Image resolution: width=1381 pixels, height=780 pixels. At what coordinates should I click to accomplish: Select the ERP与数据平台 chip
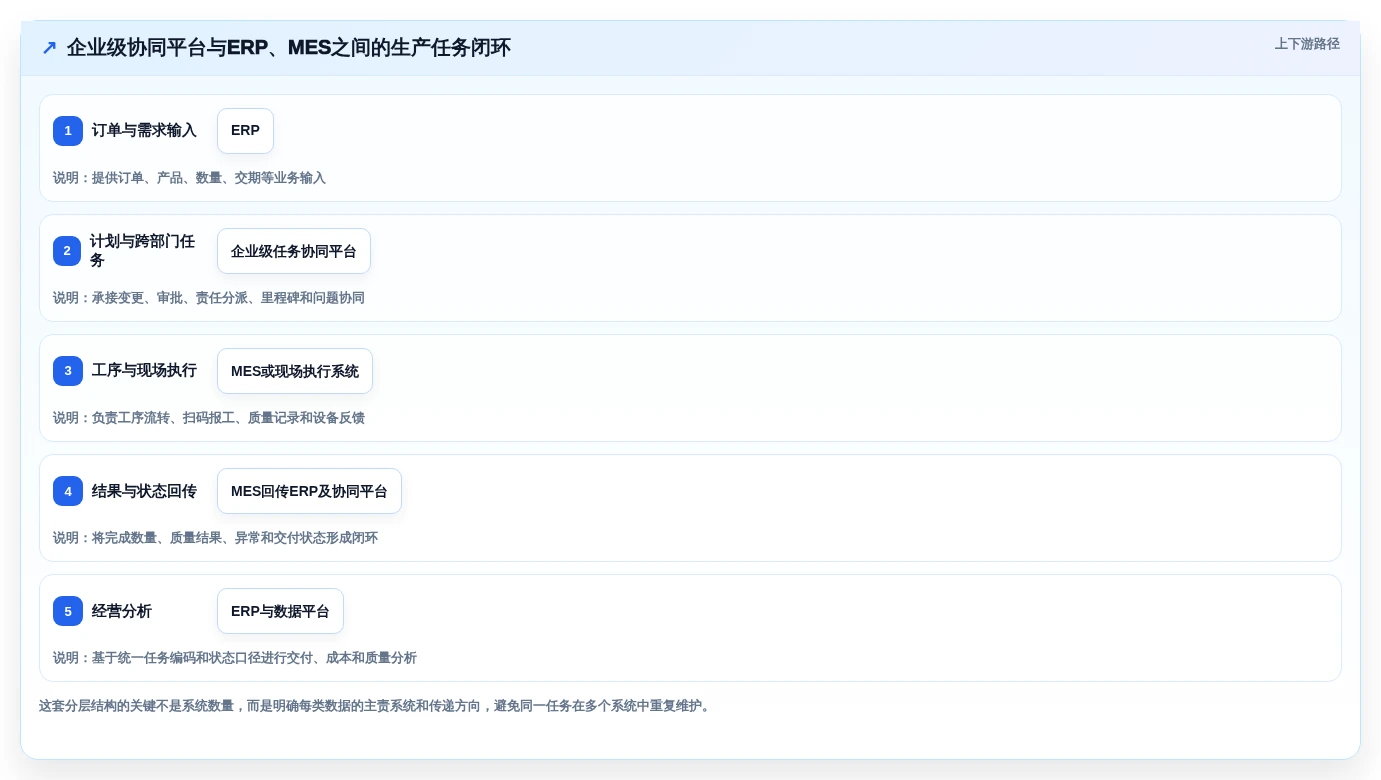point(280,611)
